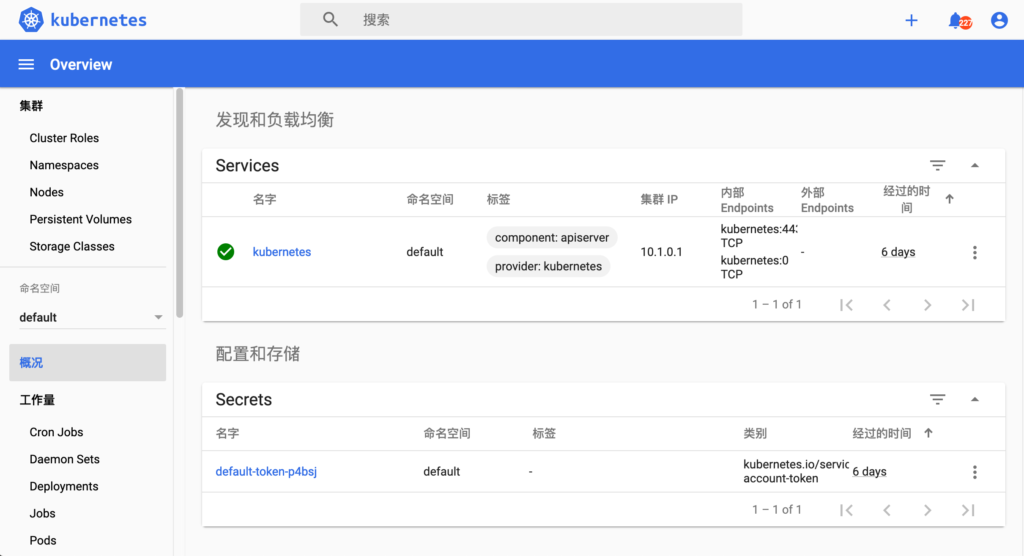Open the 工作量 workloads section
This screenshot has width=1024, height=556.
click(x=37, y=400)
